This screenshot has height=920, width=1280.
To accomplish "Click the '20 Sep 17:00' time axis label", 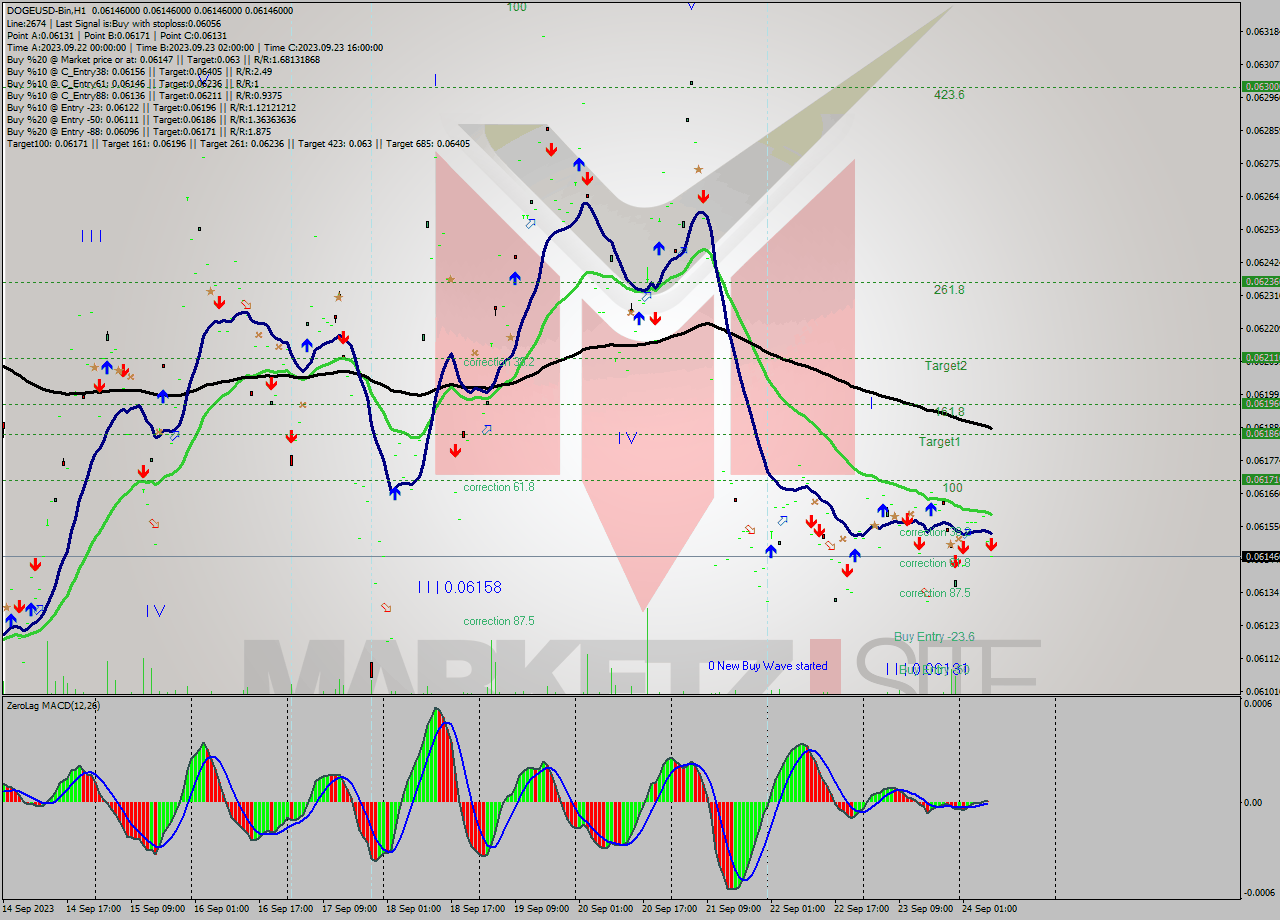I will (669, 909).
